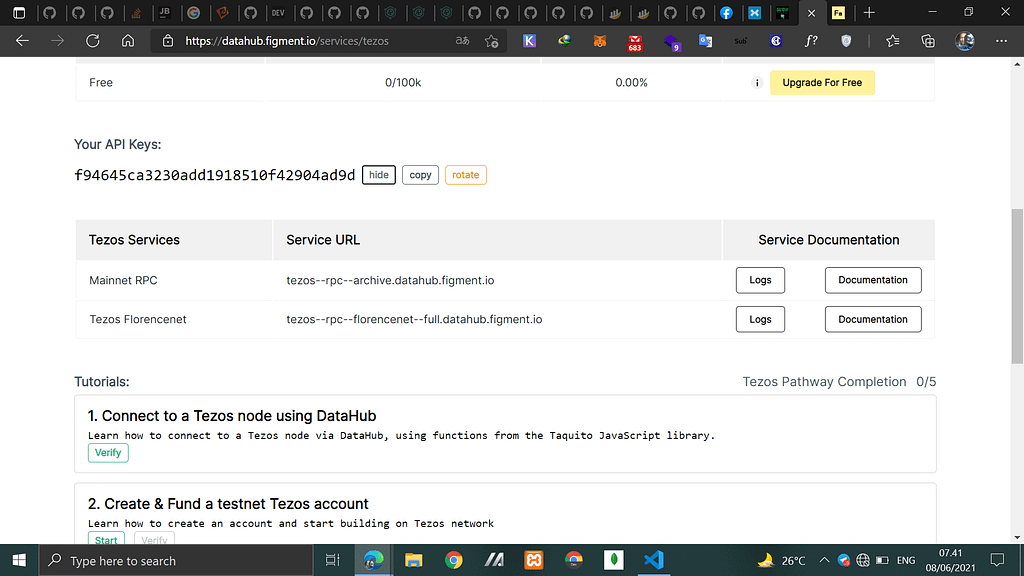The image size is (1024, 576).
Task: Open Logs for Tezos Florencenet
Action: [x=760, y=319]
